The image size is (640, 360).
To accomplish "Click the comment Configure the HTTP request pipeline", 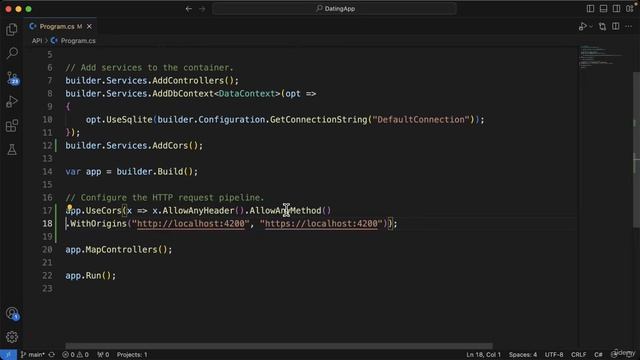I will click(165, 198).
